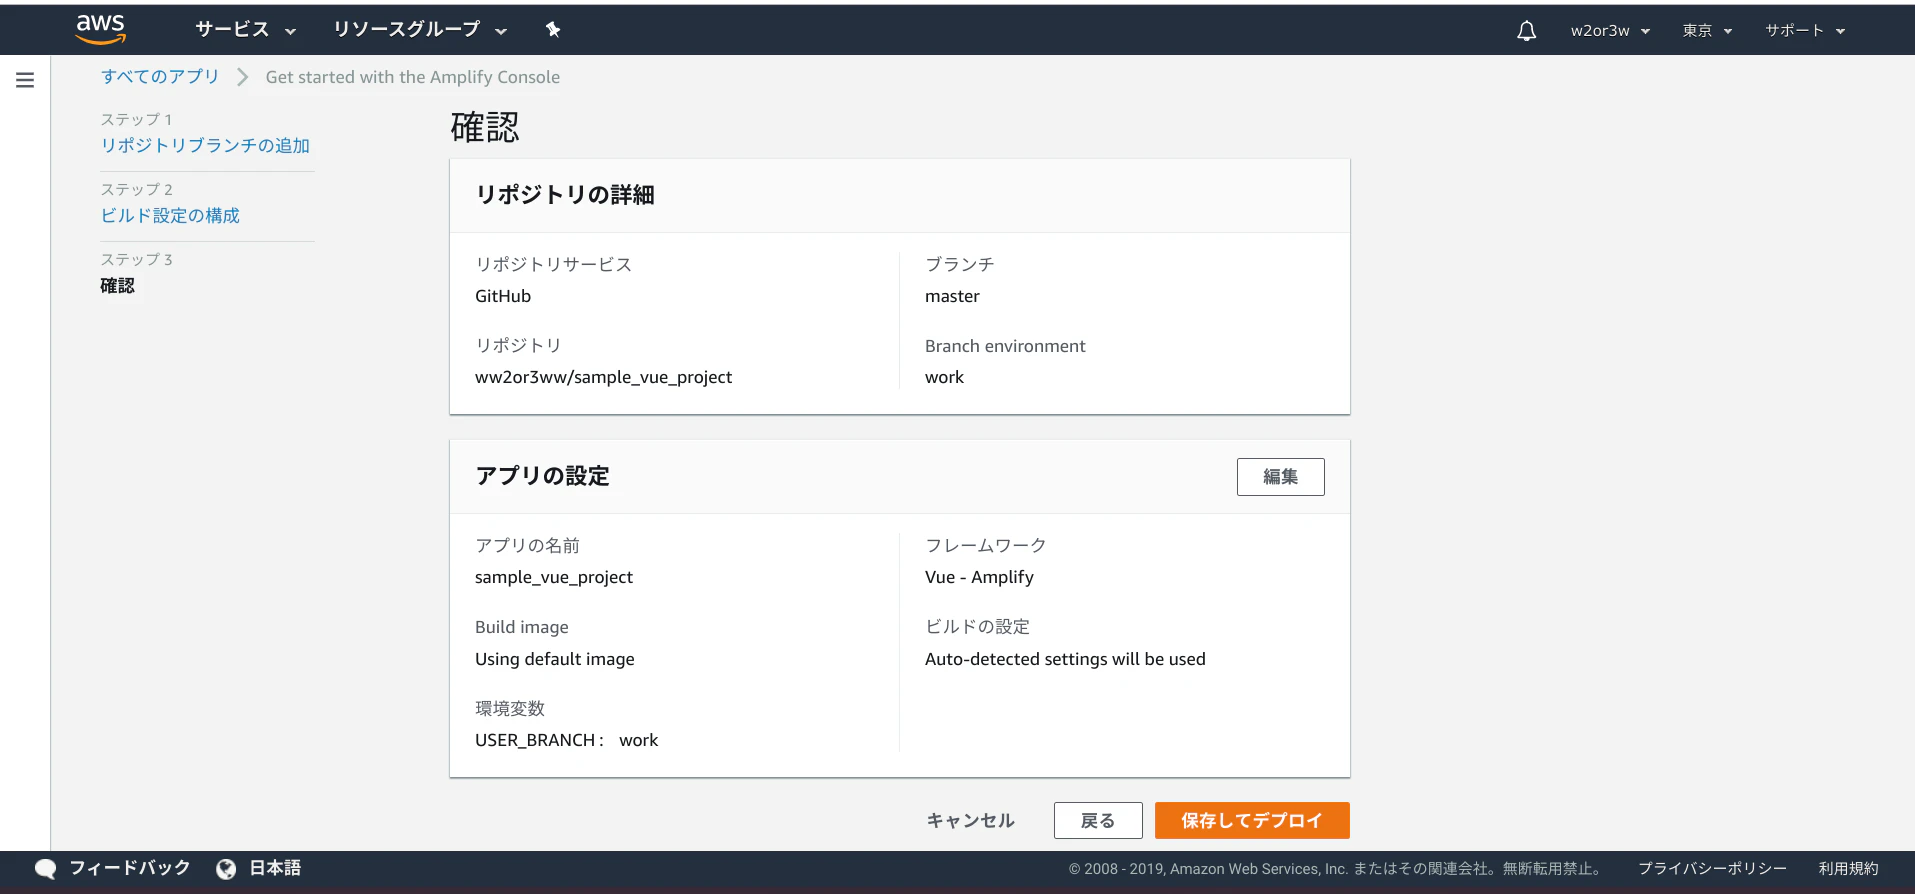Go to step 2 ビルド設定の構成

[x=170, y=216]
